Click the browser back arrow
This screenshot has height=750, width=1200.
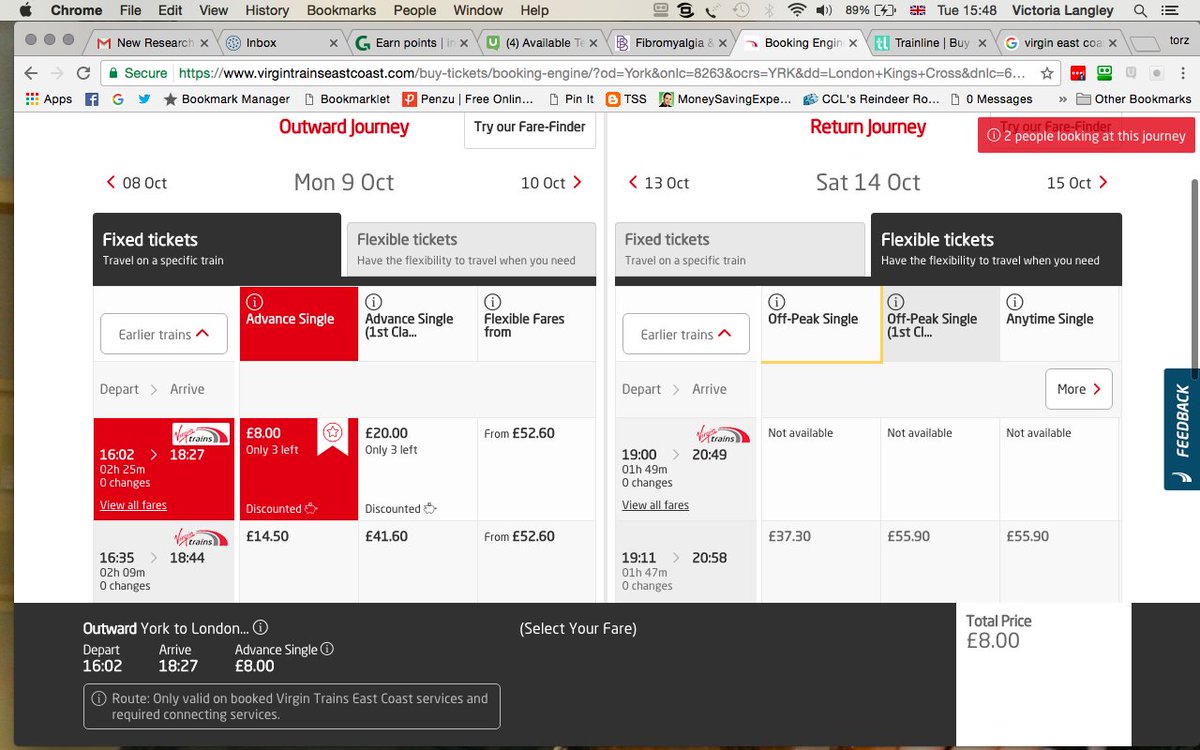point(30,73)
